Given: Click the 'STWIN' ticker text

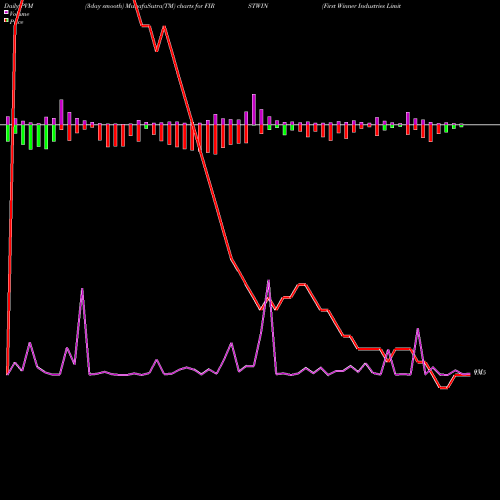Looking at the screenshot, I should (x=258, y=6).
